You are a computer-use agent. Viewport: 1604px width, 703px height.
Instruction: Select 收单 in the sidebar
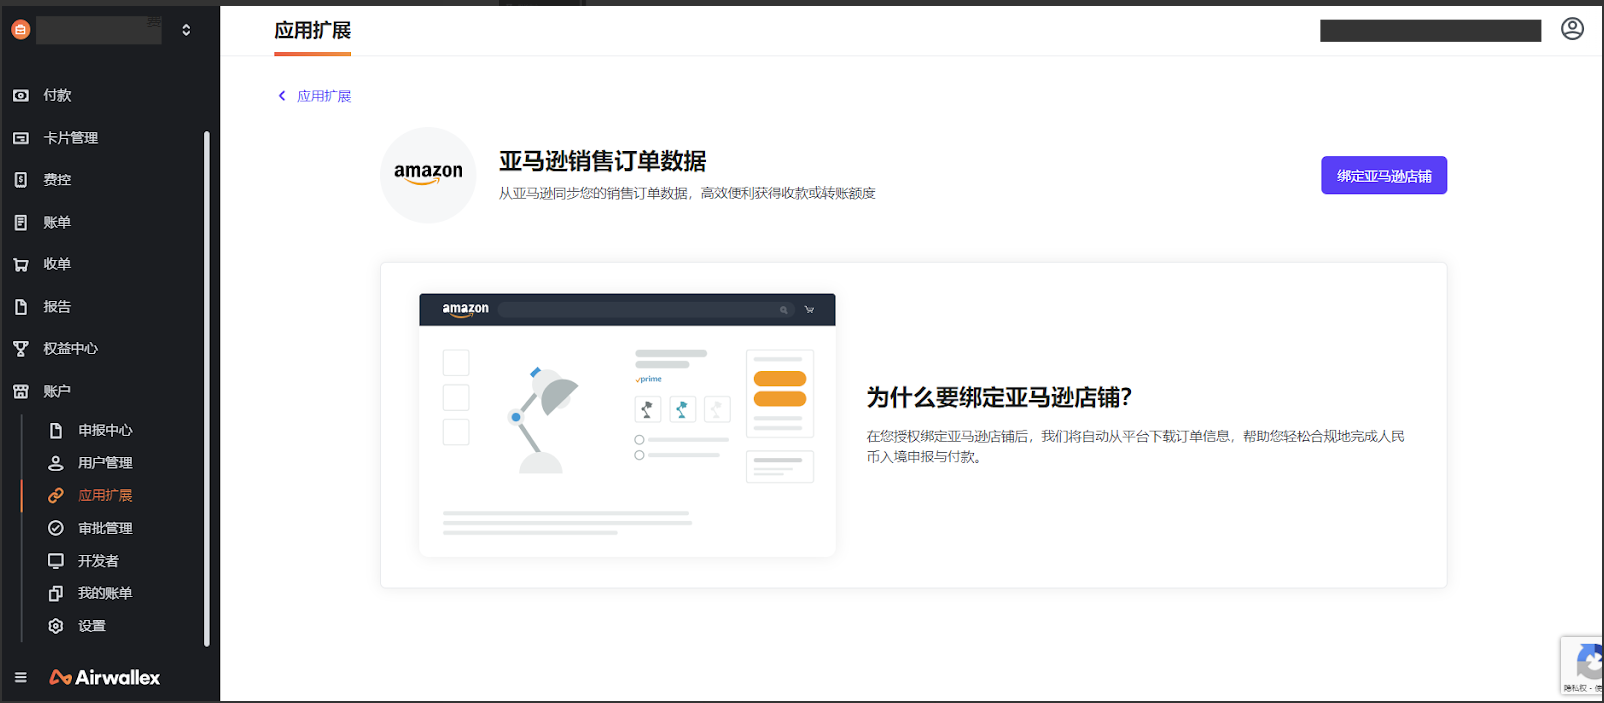pos(57,264)
